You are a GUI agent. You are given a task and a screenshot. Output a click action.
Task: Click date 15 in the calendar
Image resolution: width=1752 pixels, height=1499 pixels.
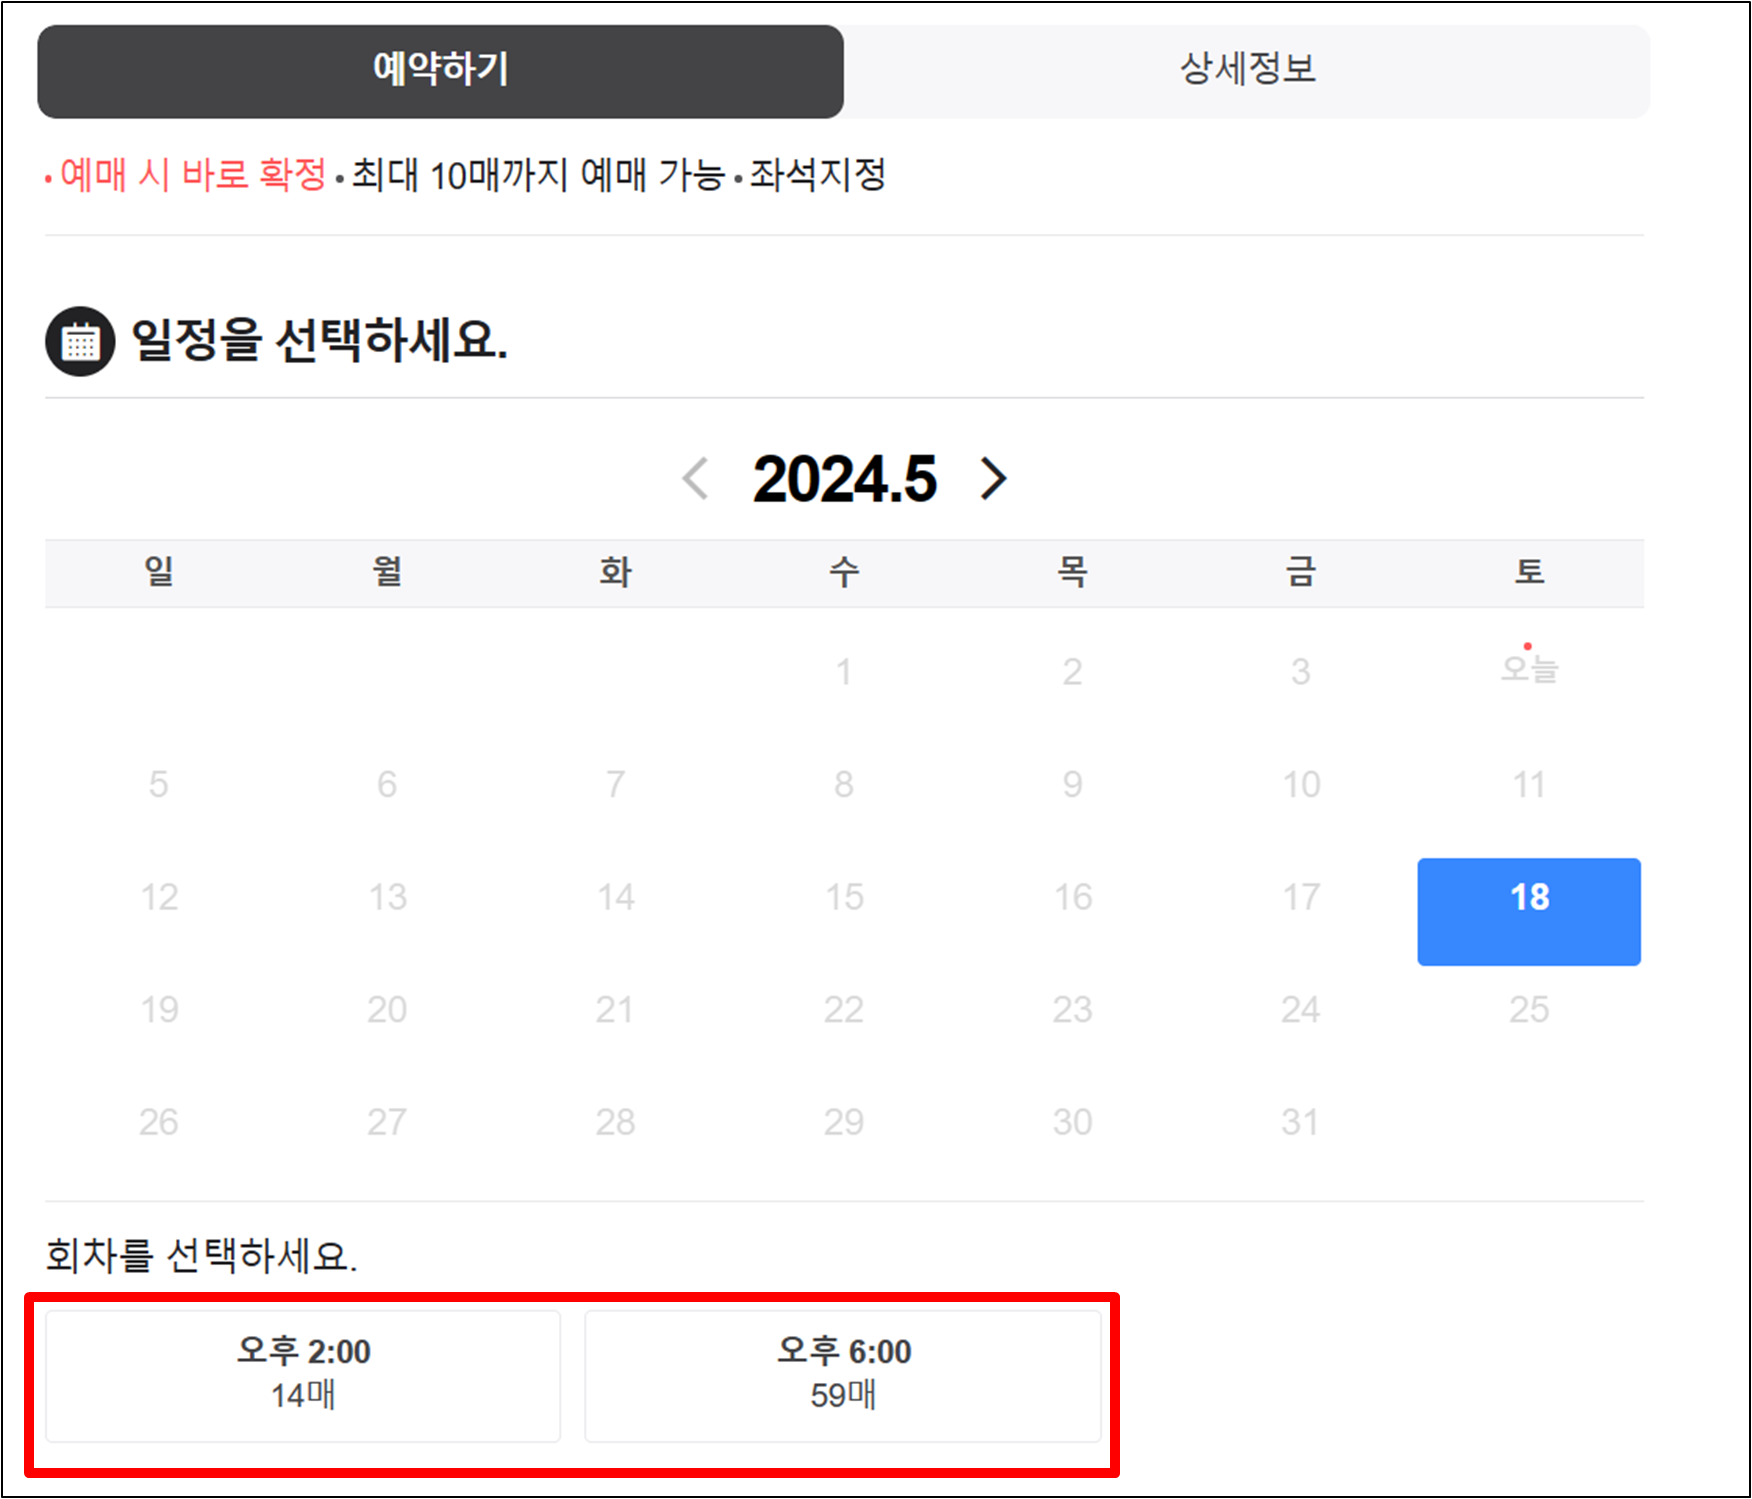coord(844,898)
